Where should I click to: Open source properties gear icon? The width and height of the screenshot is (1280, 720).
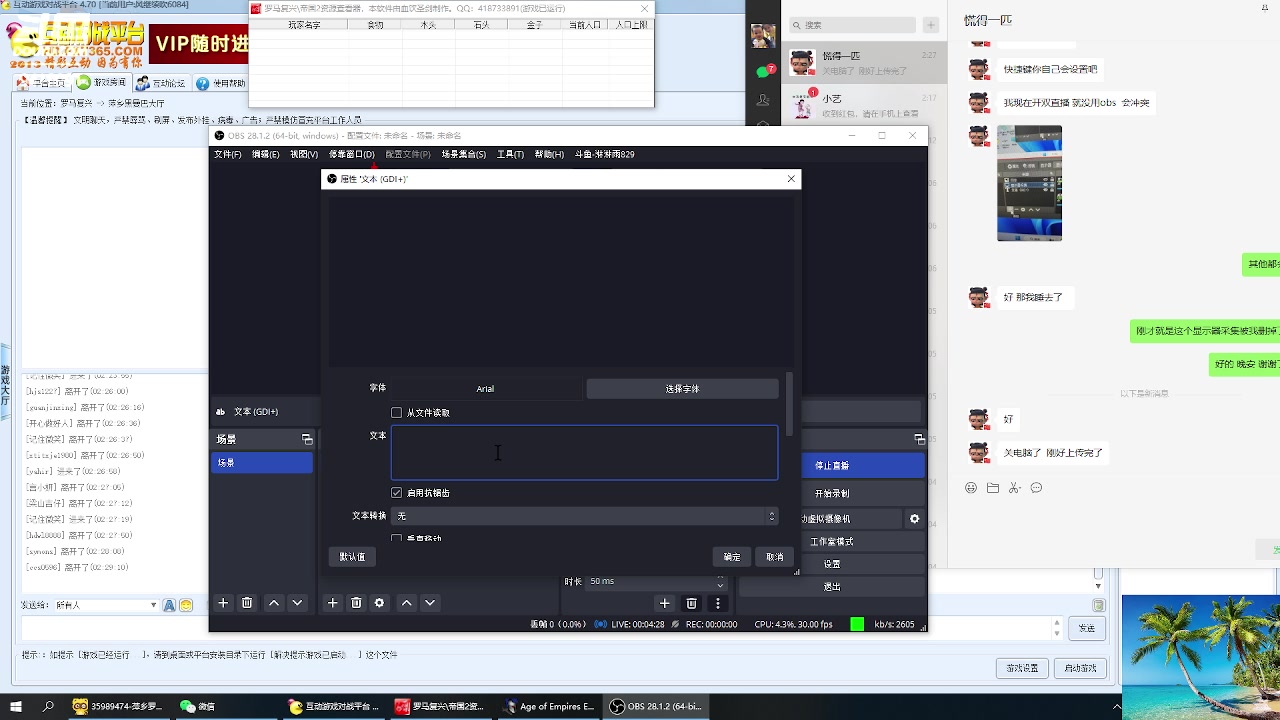(x=379, y=603)
